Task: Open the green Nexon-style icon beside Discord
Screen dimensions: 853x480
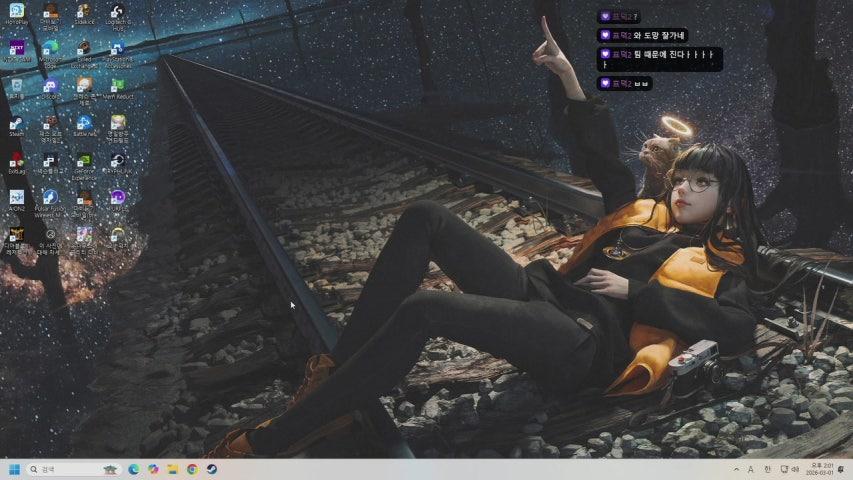Action: [x=118, y=89]
